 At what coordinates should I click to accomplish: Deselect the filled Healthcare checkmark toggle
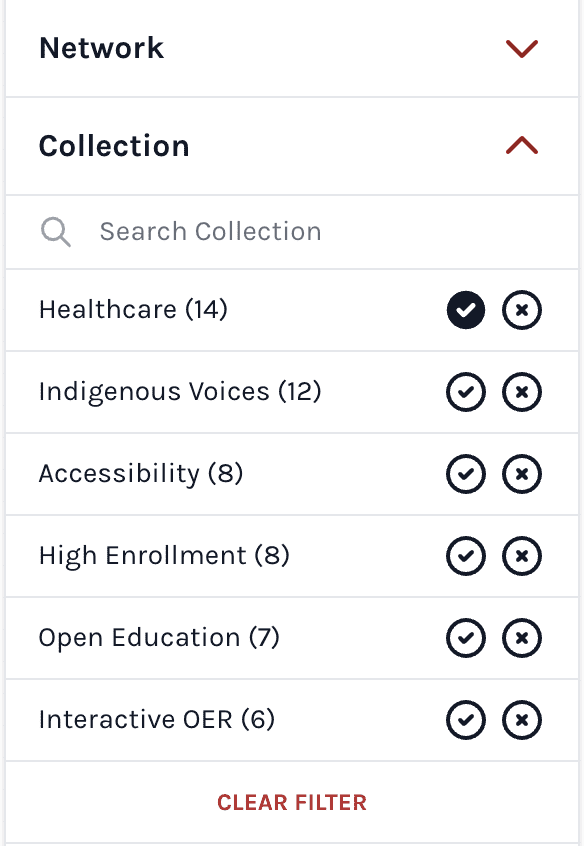466,310
